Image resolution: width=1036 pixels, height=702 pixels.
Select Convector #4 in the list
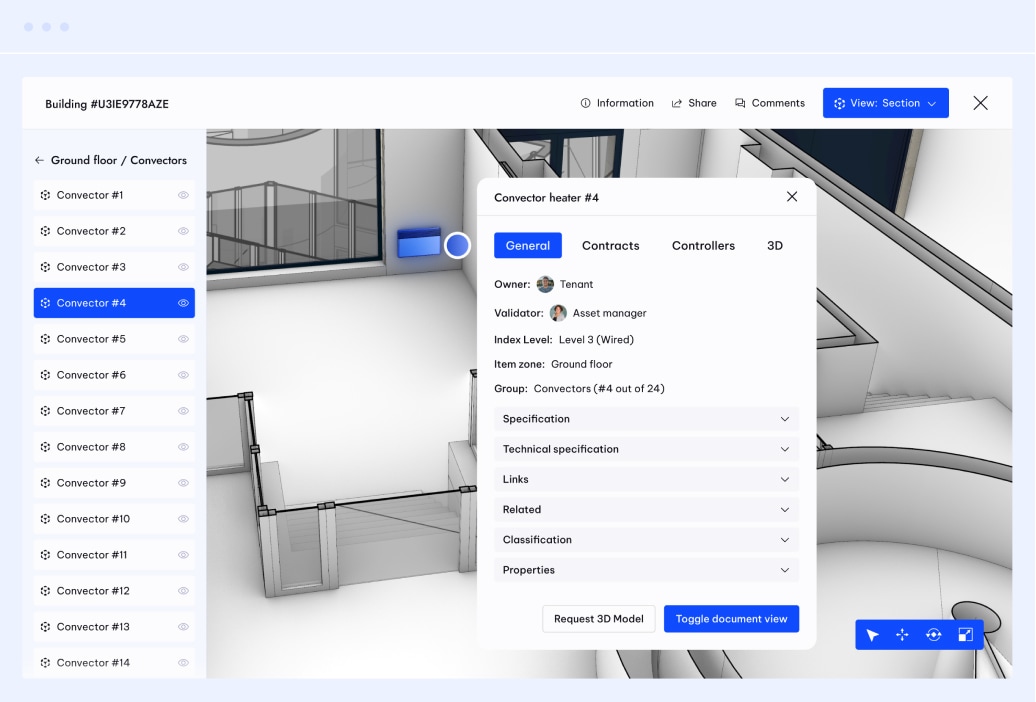click(114, 303)
